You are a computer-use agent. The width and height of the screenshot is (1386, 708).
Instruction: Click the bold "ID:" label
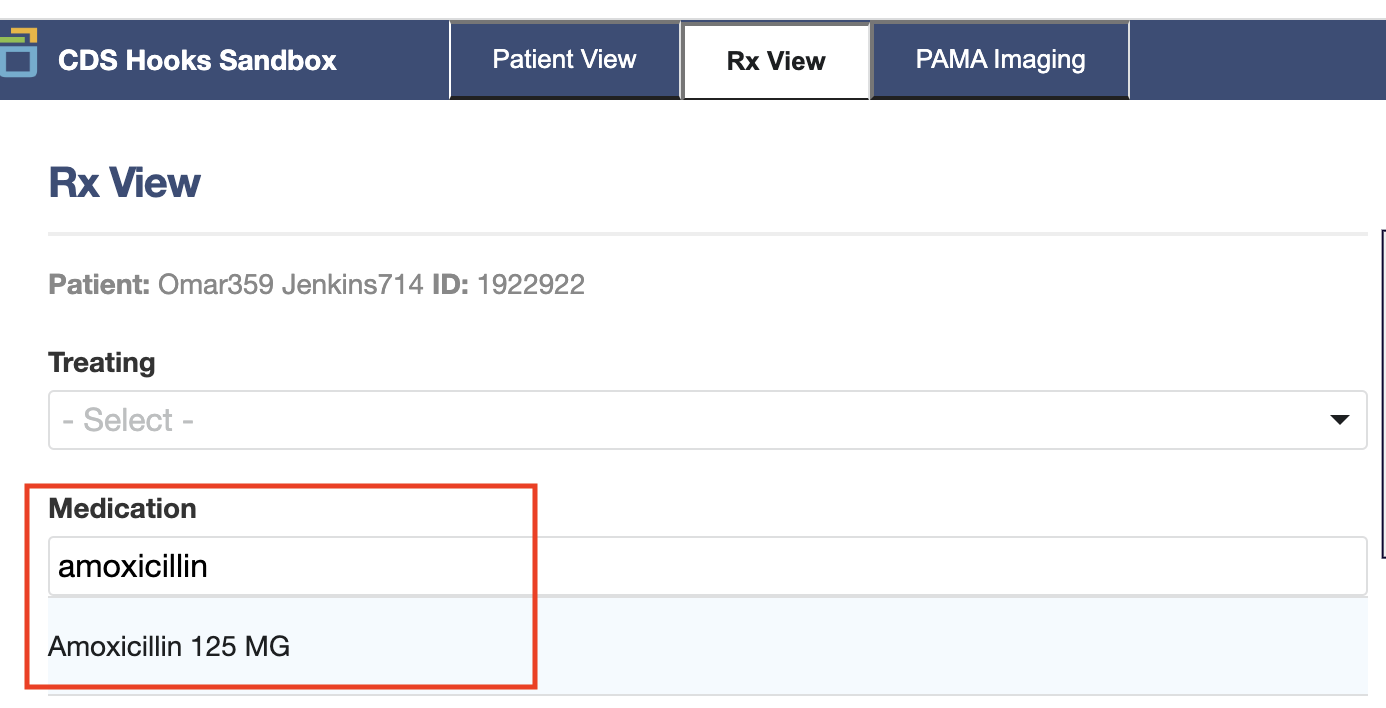450,285
